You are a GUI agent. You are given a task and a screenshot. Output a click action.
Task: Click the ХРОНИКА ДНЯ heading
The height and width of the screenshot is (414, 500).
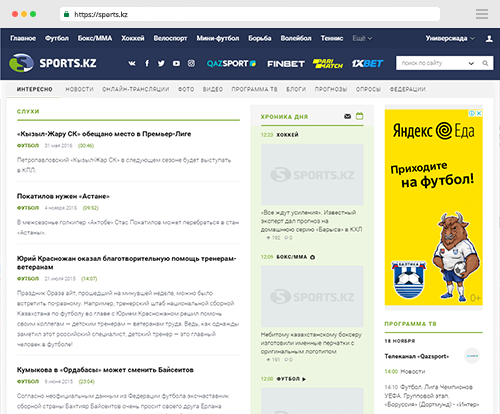(284, 117)
